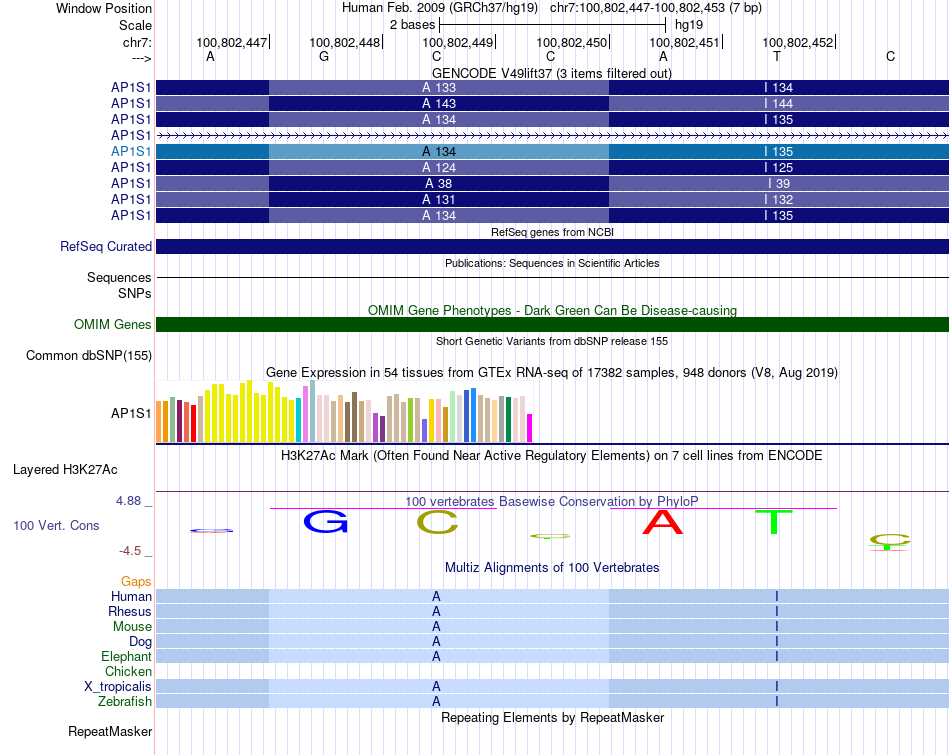This screenshot has height=755, width=950.
Task: Click the large blue G in PhyloP logo
Action: point(326,521)
